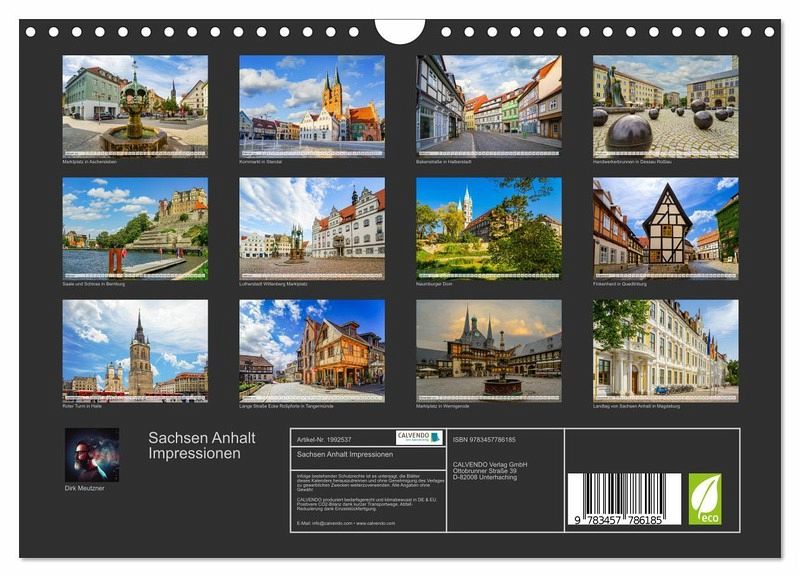Open the Tangermünde half-timbered house photo

pos(312,351)
